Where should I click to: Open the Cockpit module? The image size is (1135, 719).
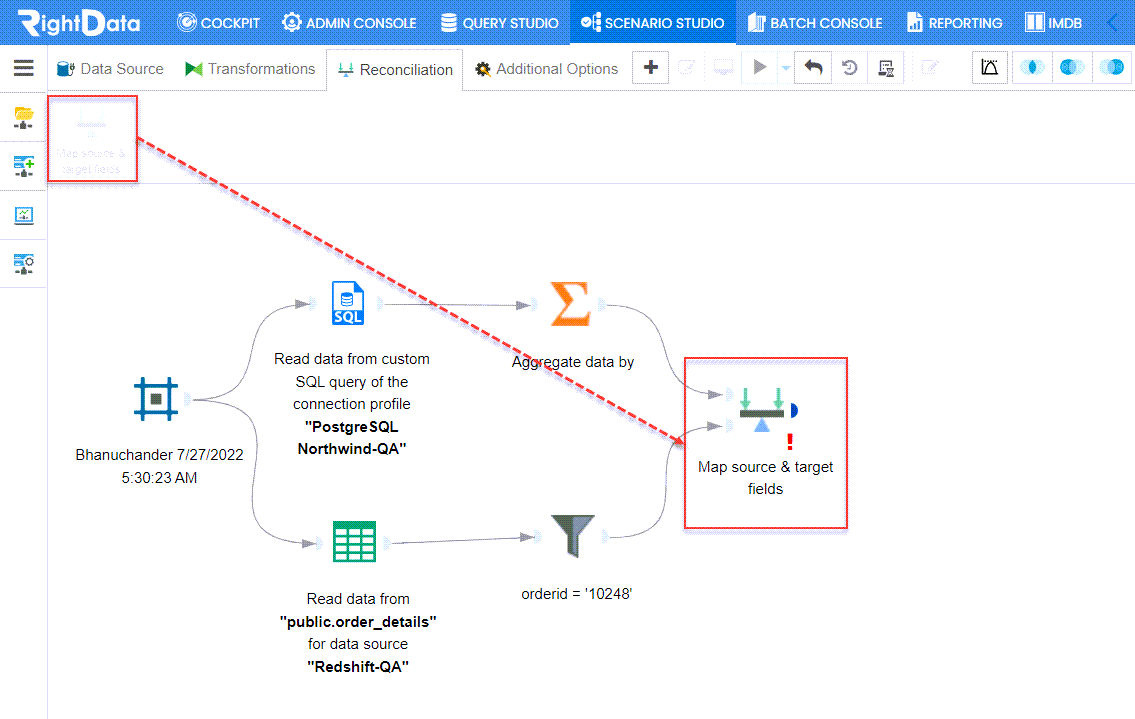pyautogui.click(x=218, y=22)
